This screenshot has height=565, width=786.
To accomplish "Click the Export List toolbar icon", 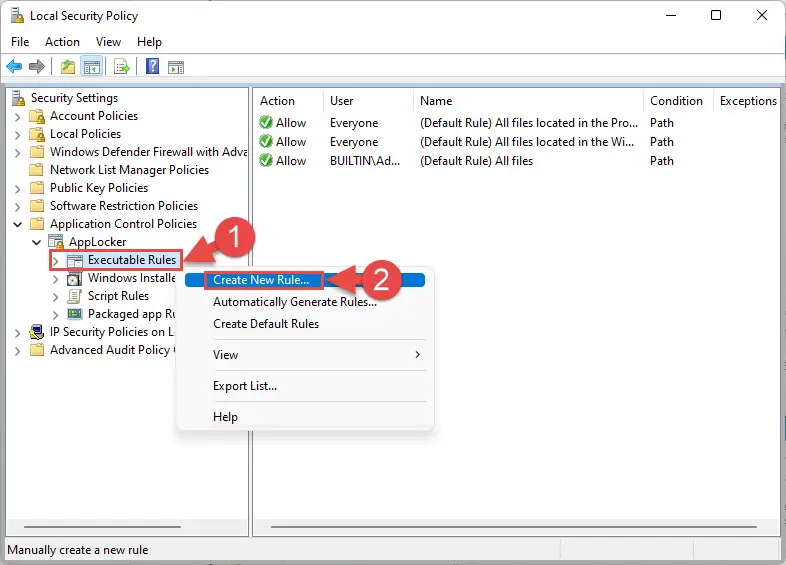I will coord(122,66).
